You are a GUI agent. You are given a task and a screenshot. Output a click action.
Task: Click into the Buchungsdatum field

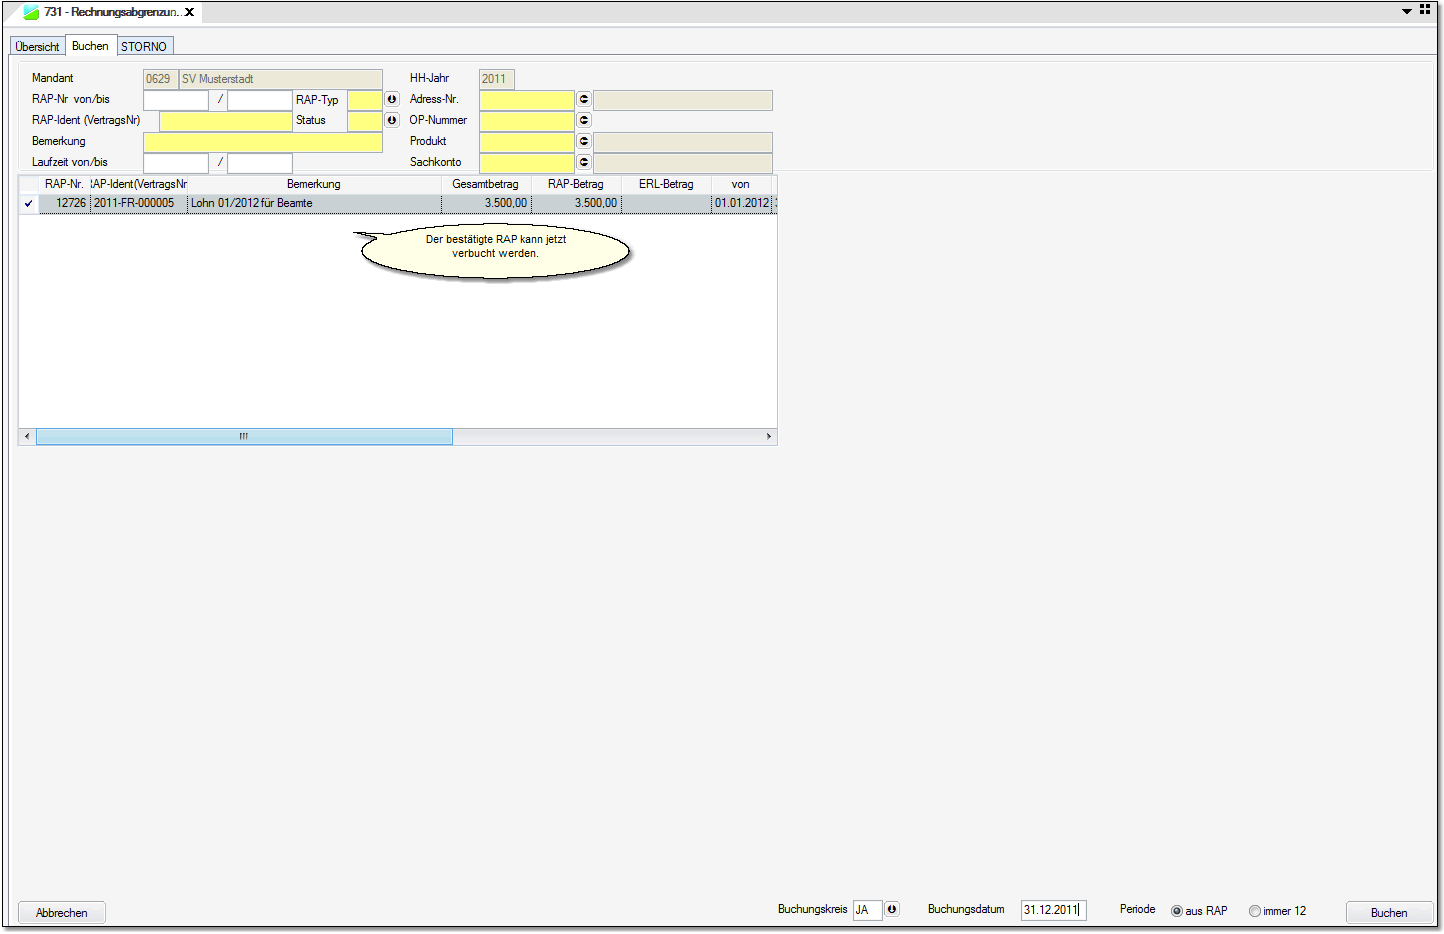pos(1052,910)
